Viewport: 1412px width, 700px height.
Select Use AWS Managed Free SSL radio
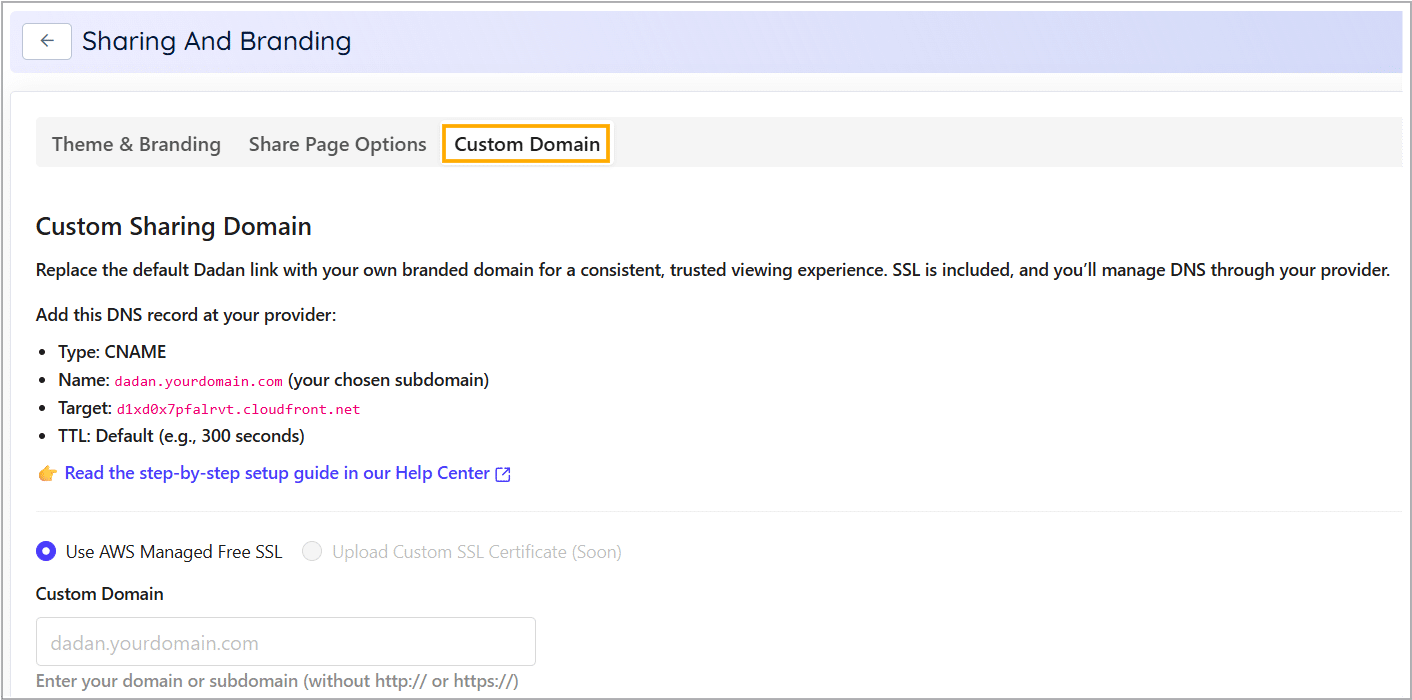[x=46, y=551]
